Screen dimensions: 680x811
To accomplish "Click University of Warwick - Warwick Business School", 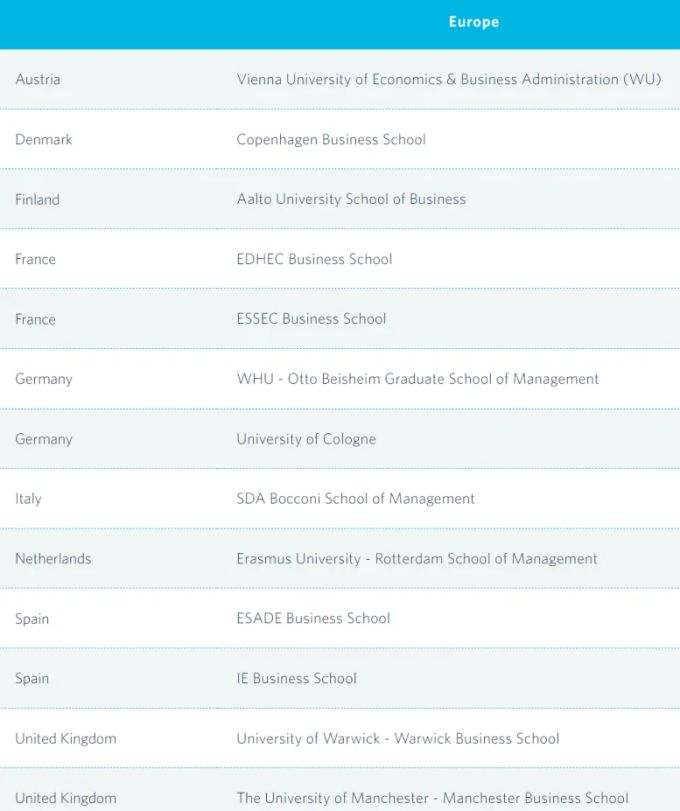I will pyautogui.click(x=397, y=739).
